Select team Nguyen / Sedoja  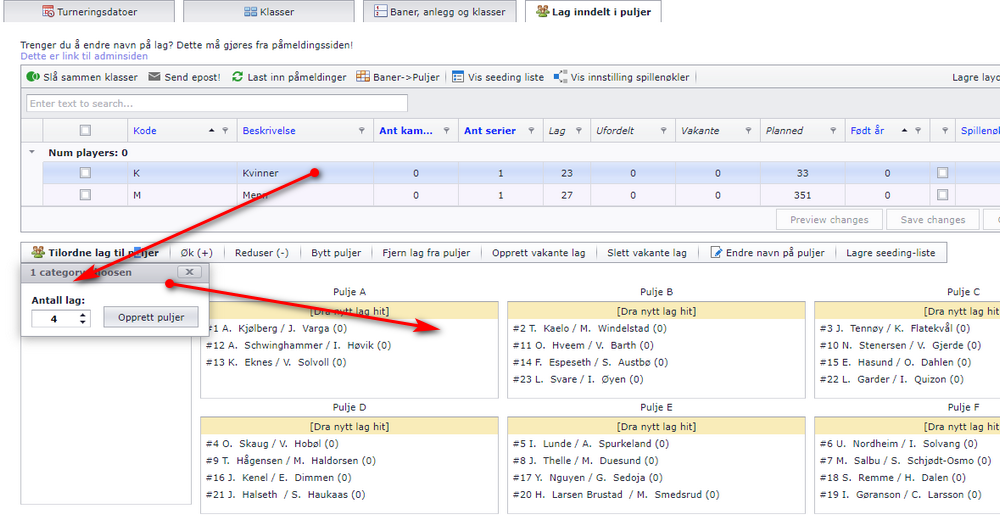(587, 477)
